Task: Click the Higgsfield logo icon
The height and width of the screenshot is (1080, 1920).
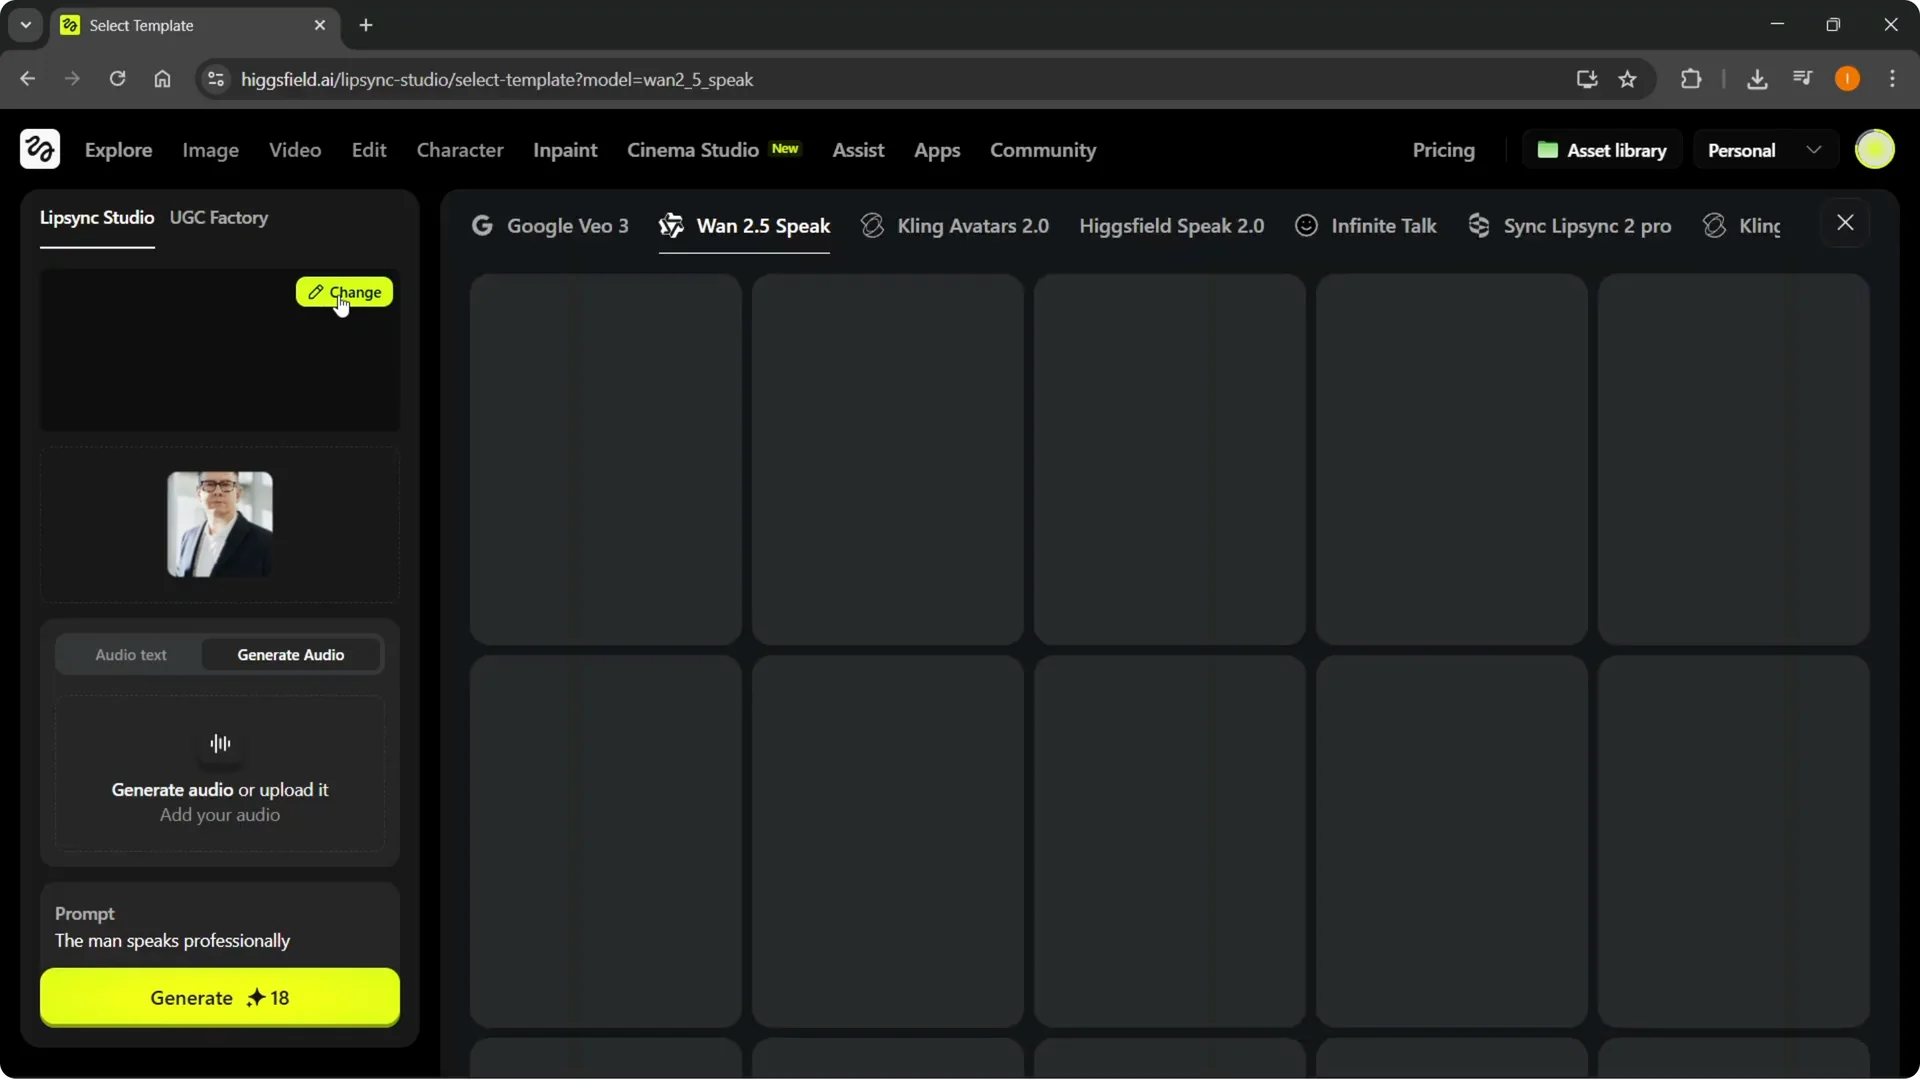Action: tap(39, 149)
